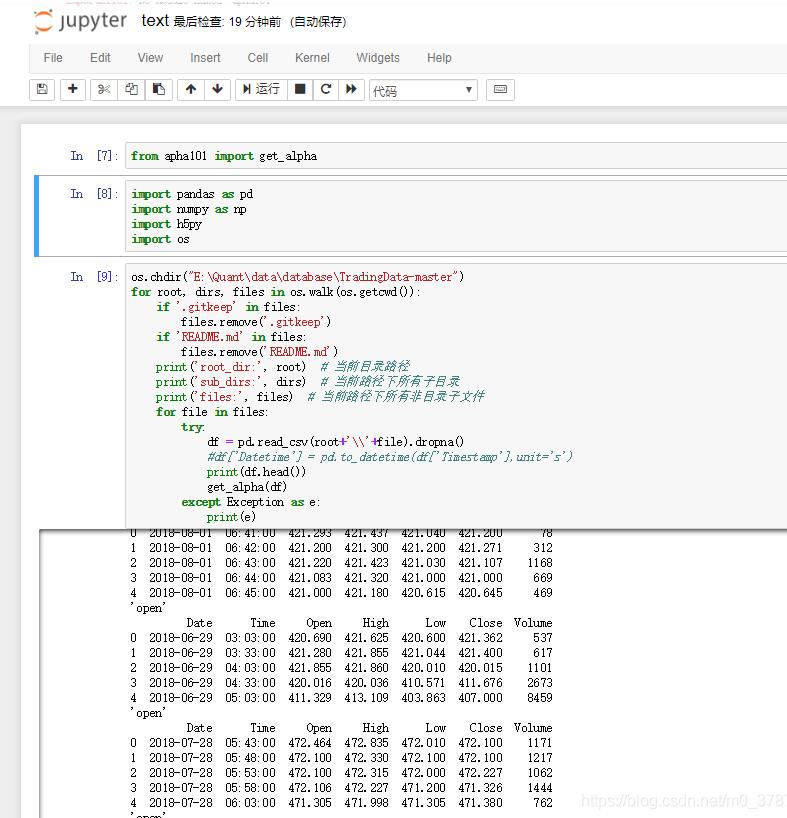Viewport: 787px width, 818px height.
Task: Open the command palette keyboard icon
Action: (501, 89)
